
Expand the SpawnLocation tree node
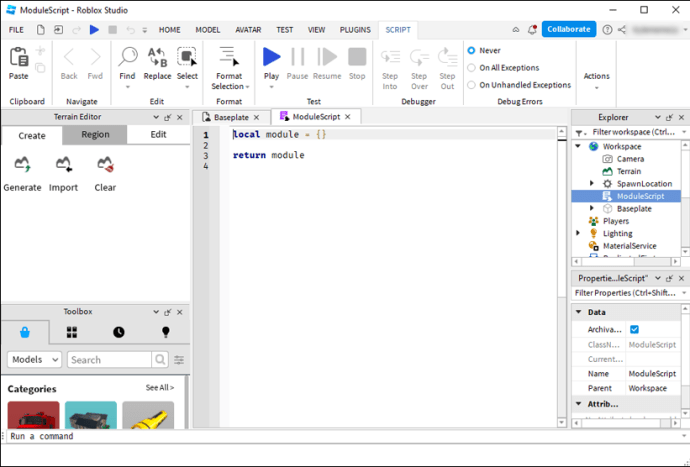pyautogui.click(x=592, y=184)
